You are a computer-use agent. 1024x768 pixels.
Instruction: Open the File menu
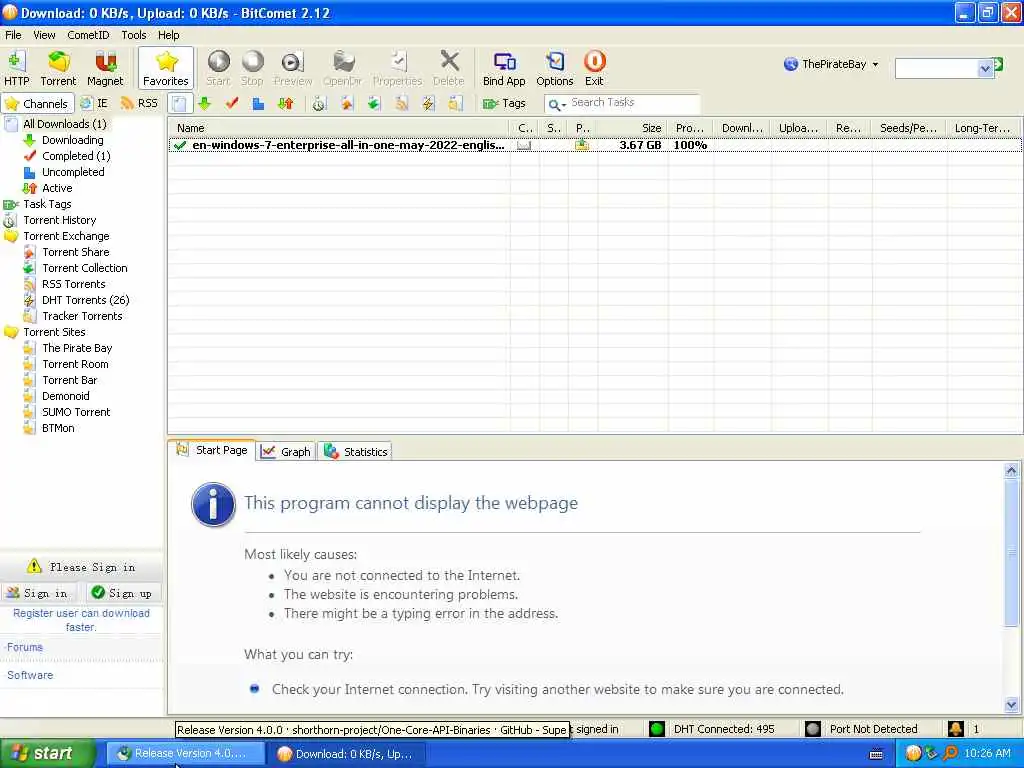pyautogui.click(x=13, y=35)
